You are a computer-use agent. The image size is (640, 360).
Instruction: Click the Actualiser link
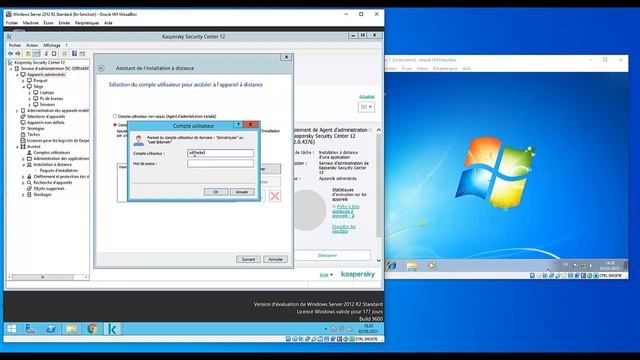(367, 97)
